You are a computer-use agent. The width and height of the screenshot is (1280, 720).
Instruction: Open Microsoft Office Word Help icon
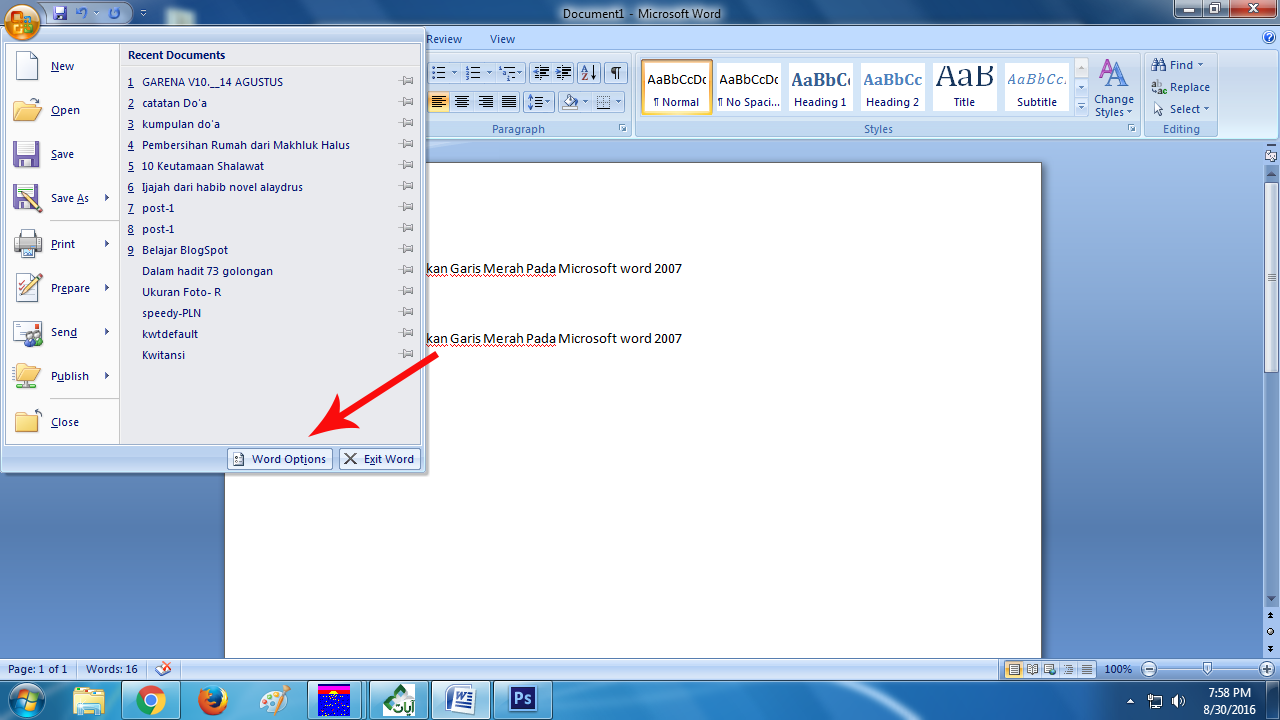(x=1269, y=39)
